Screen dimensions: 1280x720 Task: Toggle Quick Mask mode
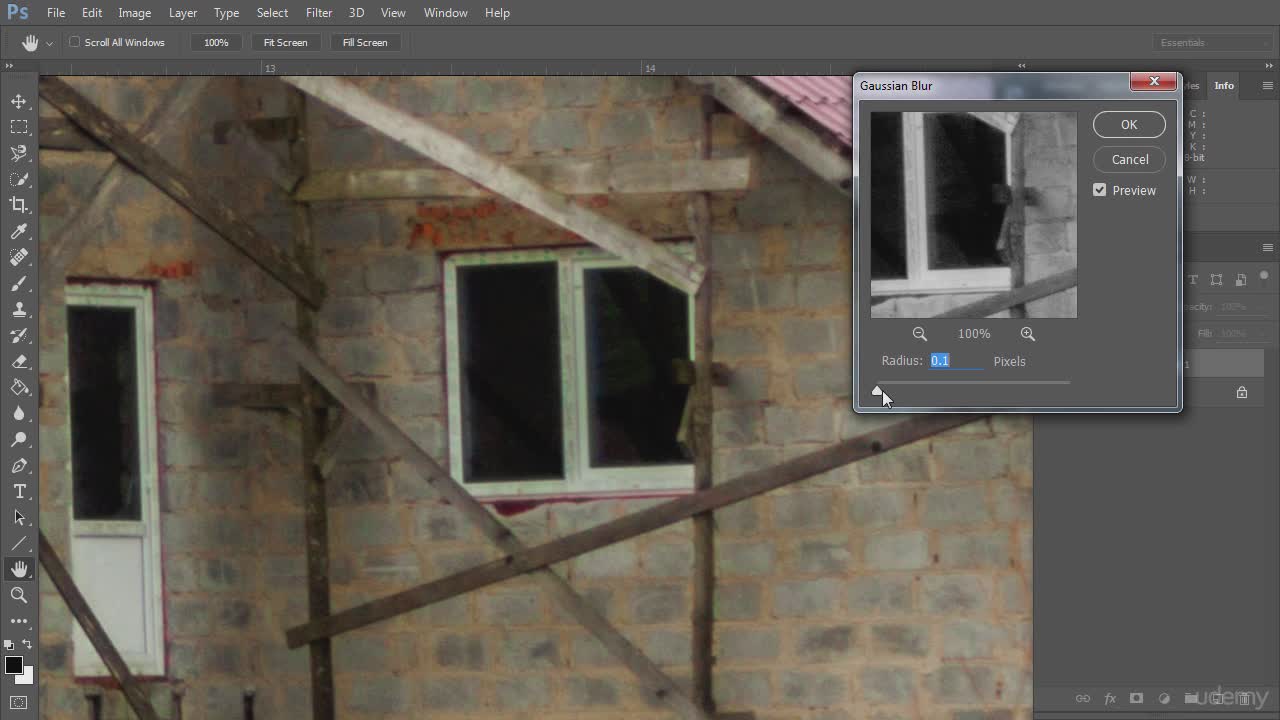point(19,702)
